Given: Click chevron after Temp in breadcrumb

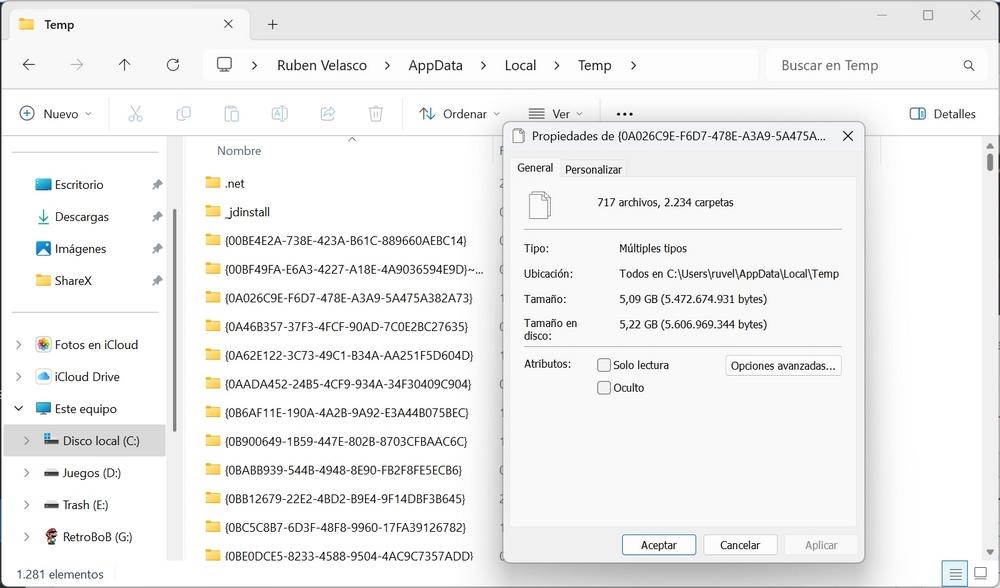Looking at the screenshot, I should (x=633, y=65).
